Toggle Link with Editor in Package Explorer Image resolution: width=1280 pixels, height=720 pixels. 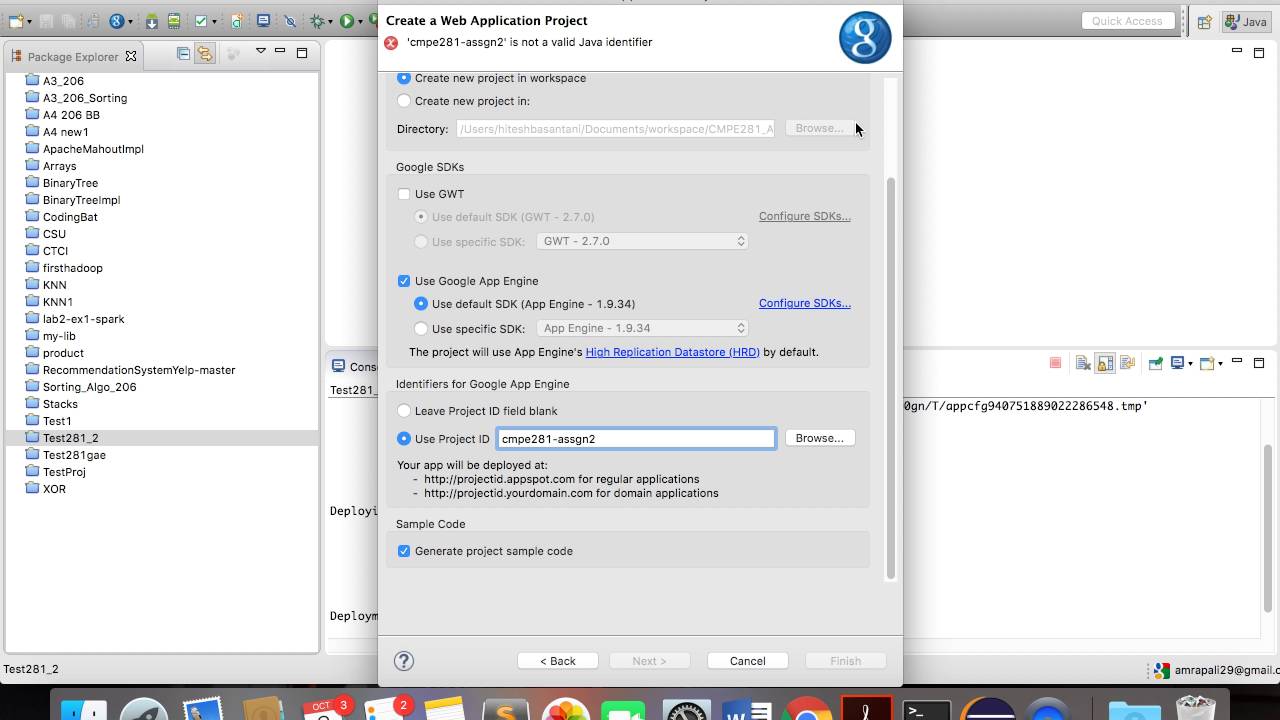204,54
